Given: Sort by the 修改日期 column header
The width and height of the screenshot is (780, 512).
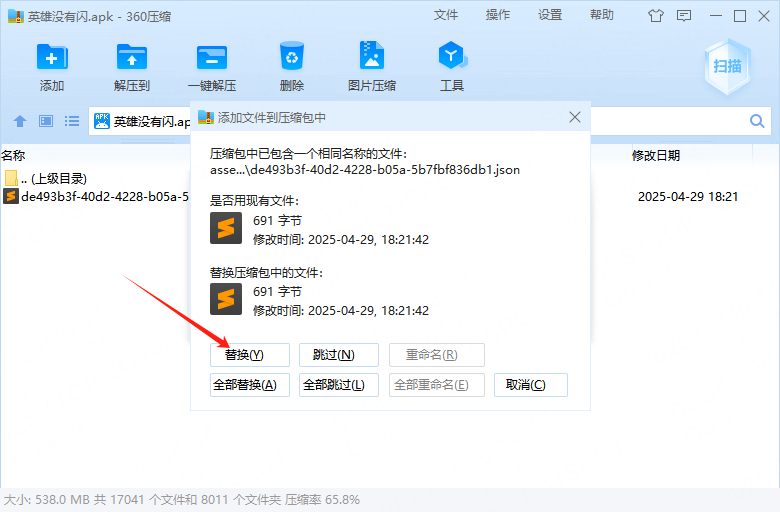Looking at the screenshot, I should pos(656,156).
